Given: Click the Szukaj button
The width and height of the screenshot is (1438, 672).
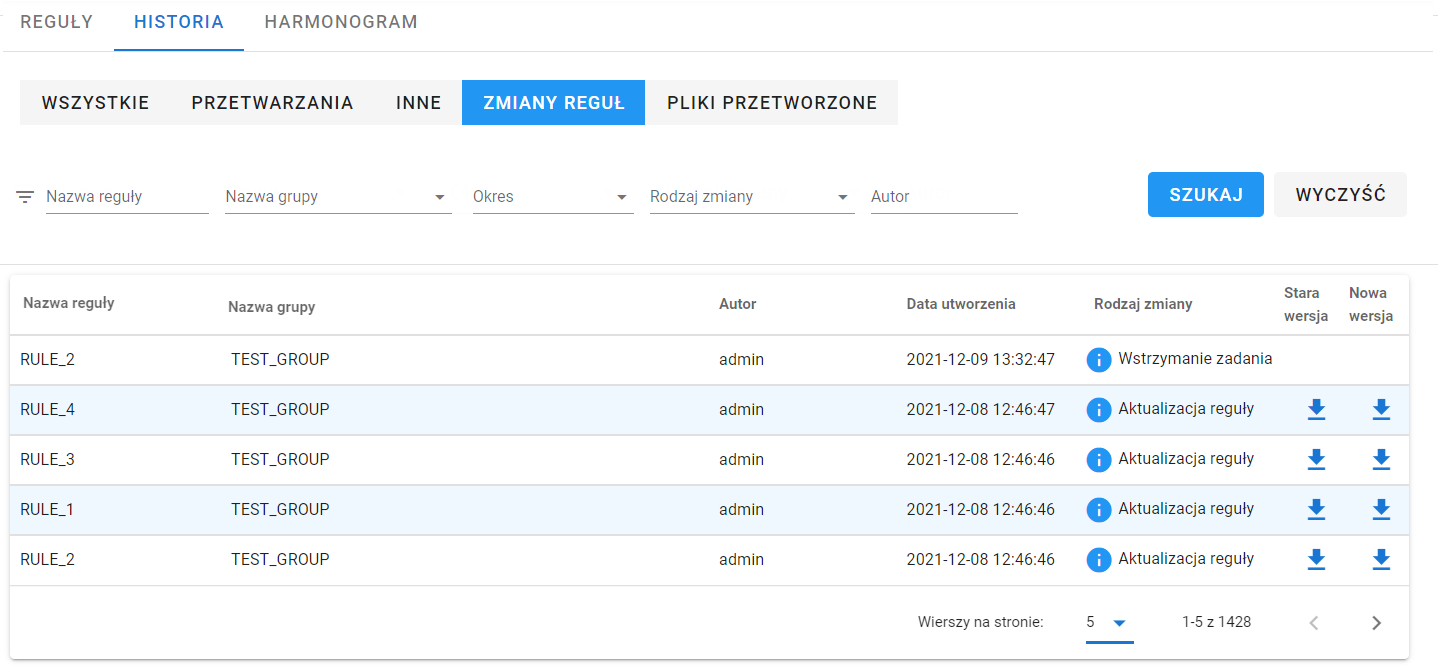Looking at the screenshot, I should 1206,195.
